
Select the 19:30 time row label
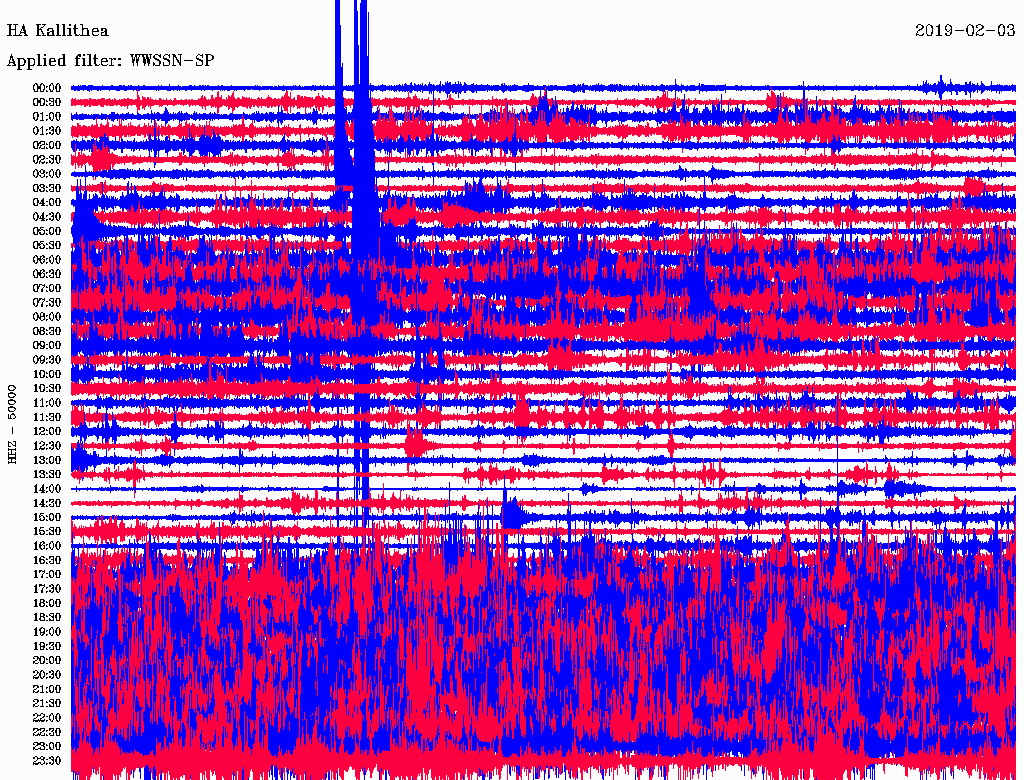coord(47,646)
